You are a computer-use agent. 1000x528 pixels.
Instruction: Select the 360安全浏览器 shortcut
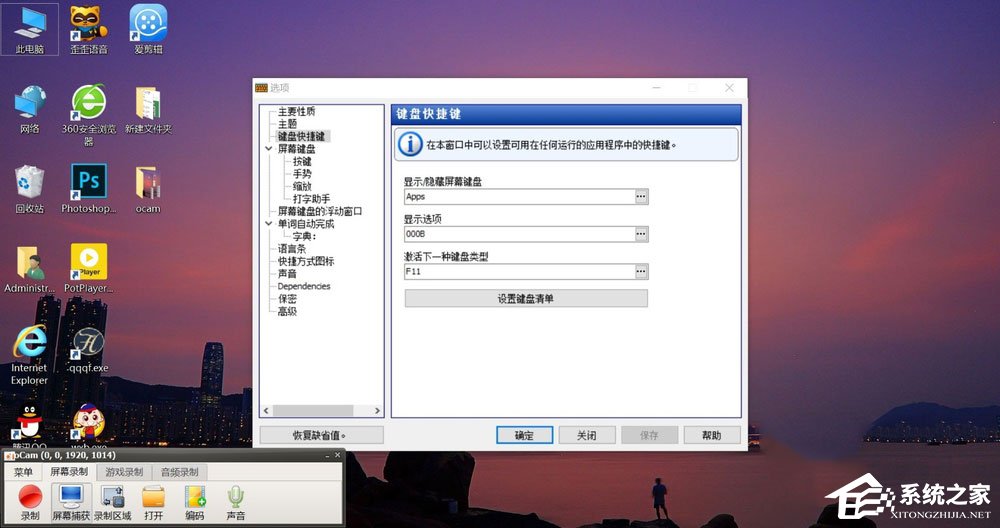(89, 115)
